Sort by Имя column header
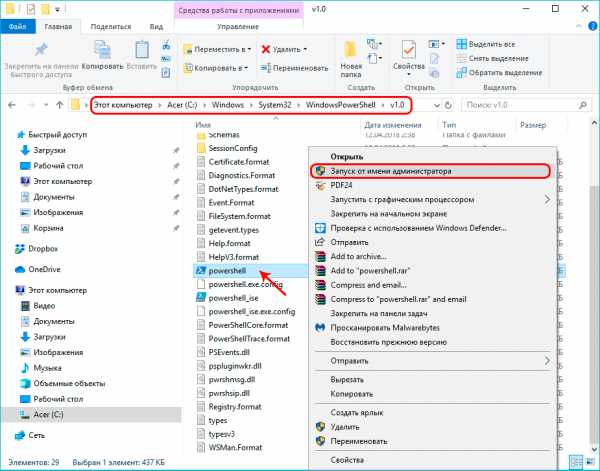 click(203, 125)
